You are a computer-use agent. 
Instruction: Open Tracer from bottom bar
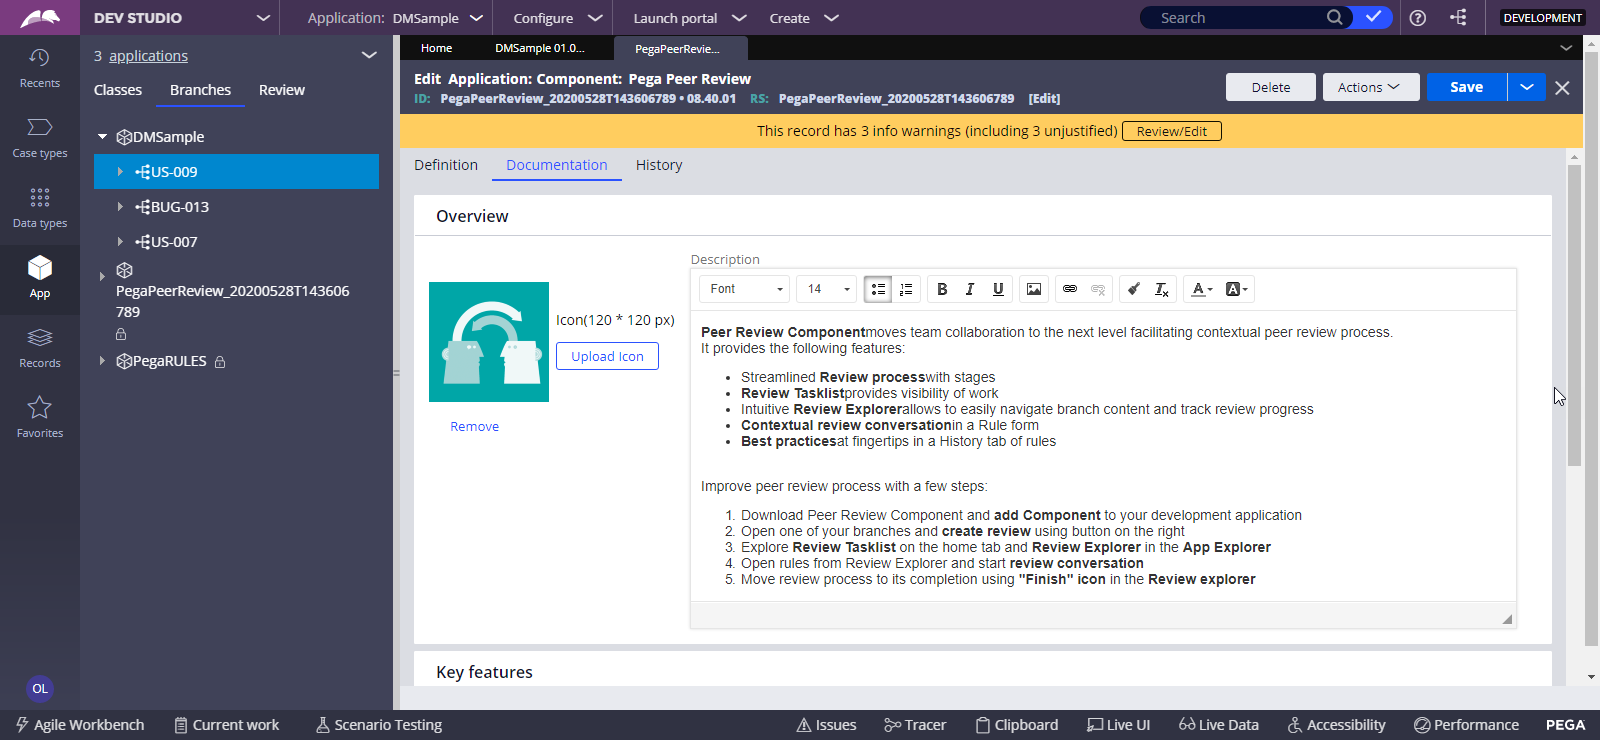(x=915, y=725)
